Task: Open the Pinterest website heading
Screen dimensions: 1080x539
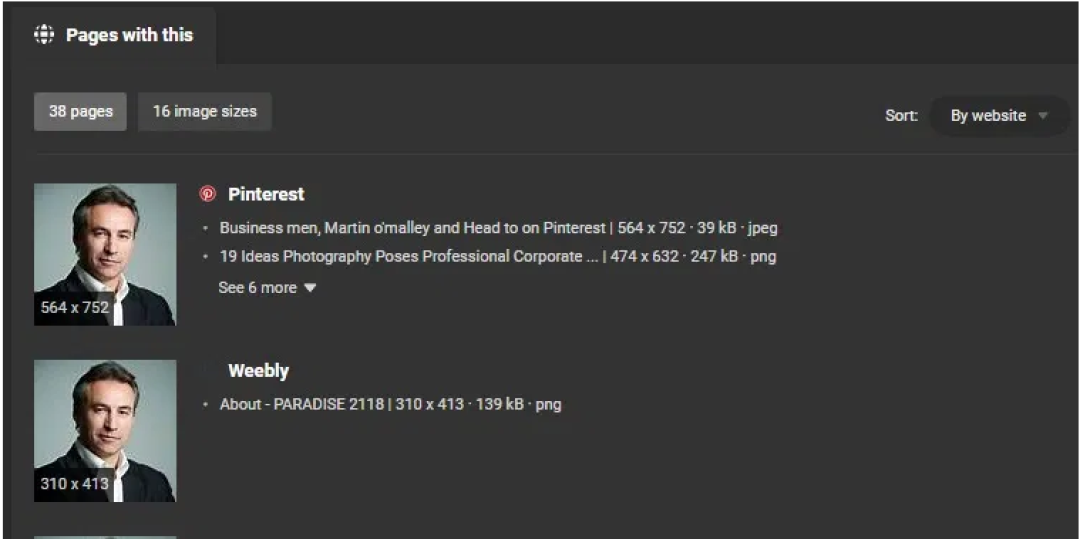Action: point(266,194)
